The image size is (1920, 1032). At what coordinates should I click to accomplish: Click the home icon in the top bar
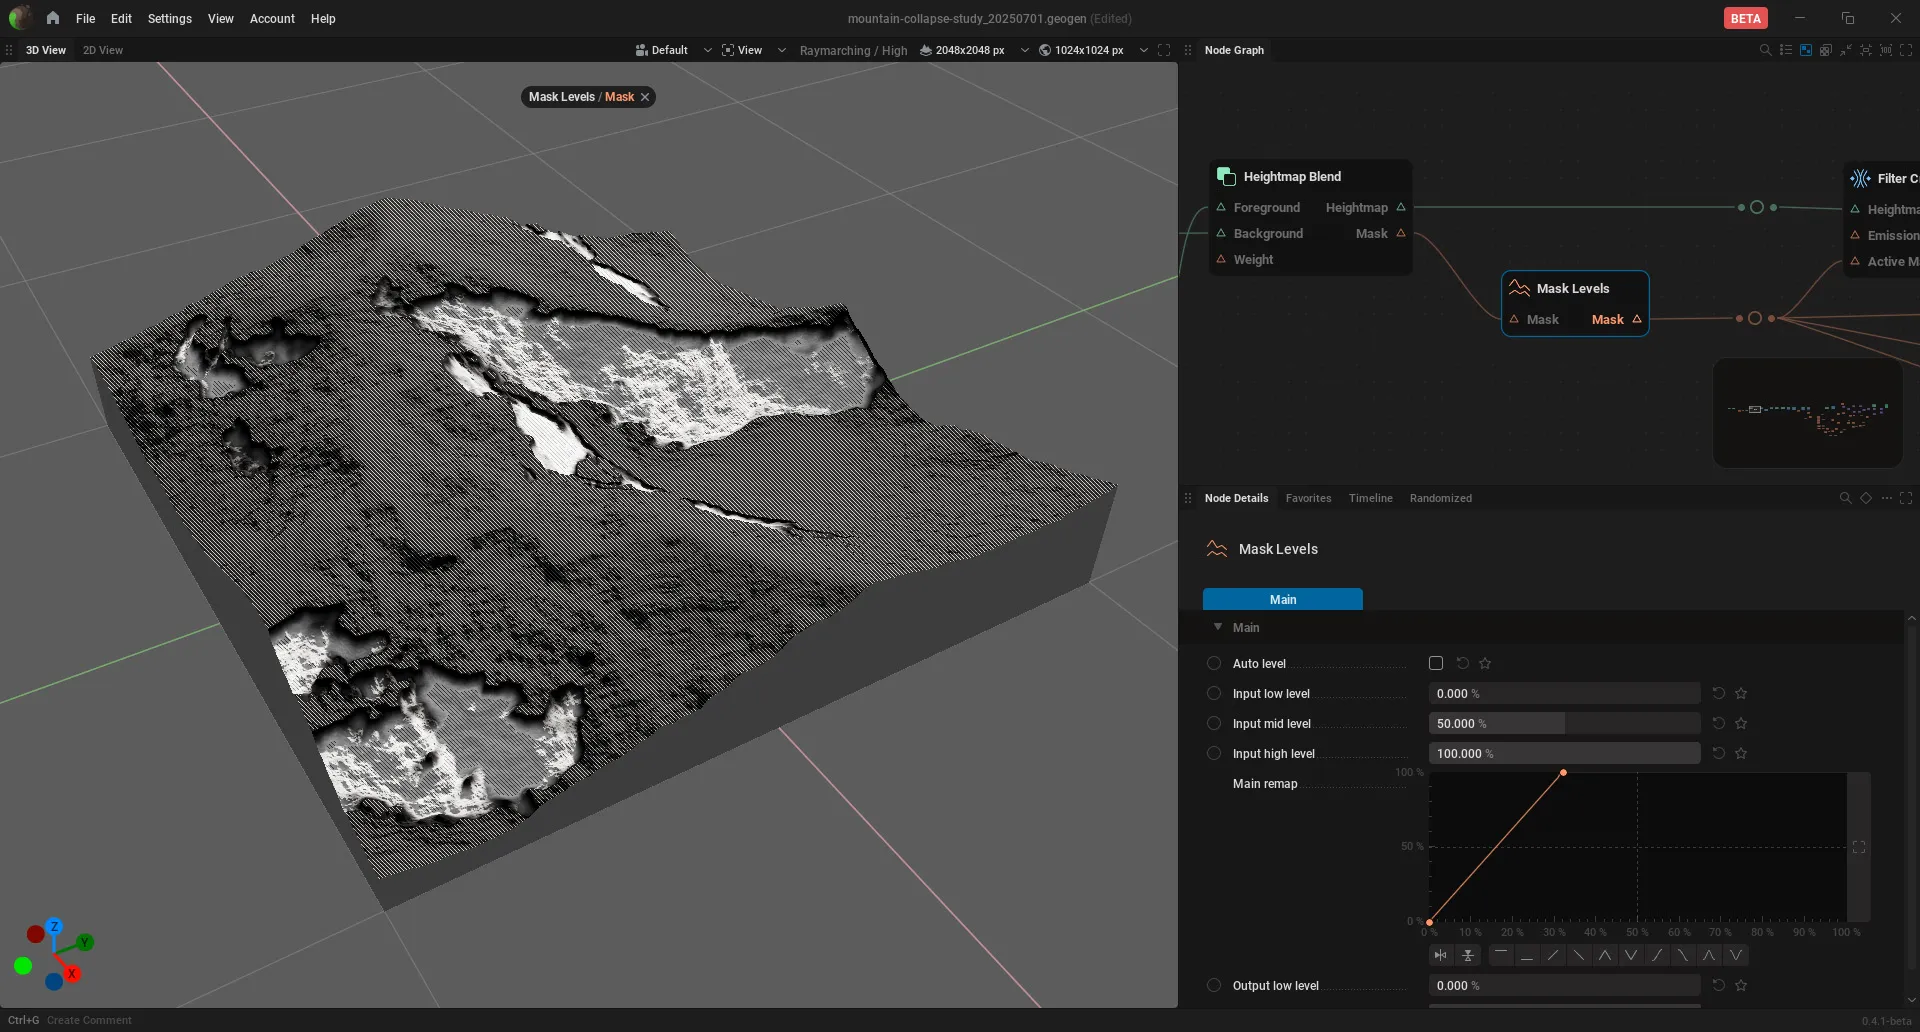click(53, 18)
